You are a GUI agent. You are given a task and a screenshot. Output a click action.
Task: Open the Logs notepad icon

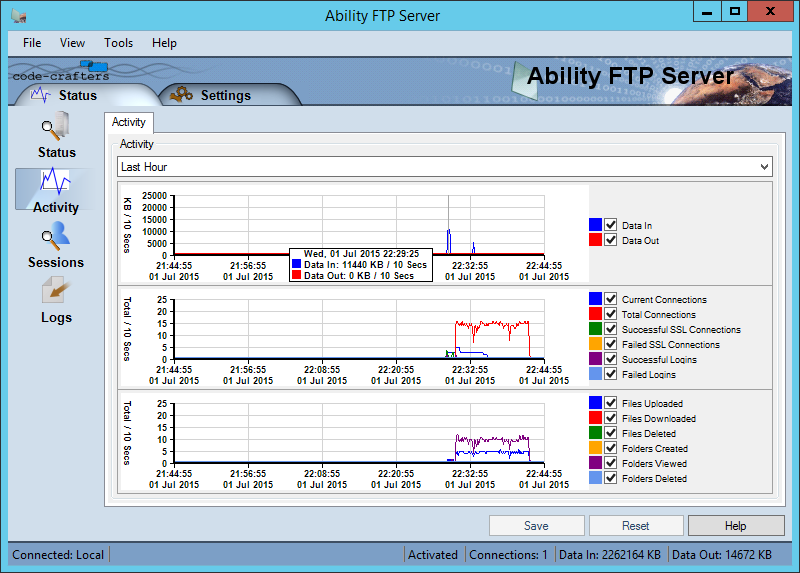56,292
